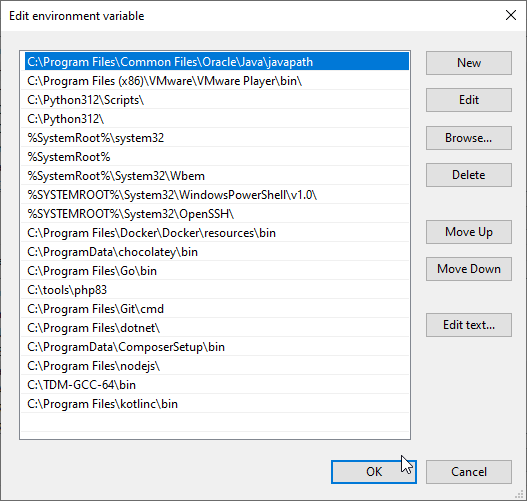Image resolution: width=527 pixels, height=501 pixels.
Task: Select the C:\Python312\Scripts\ entry
Action: pyautogui.click(x=215, y=100)
